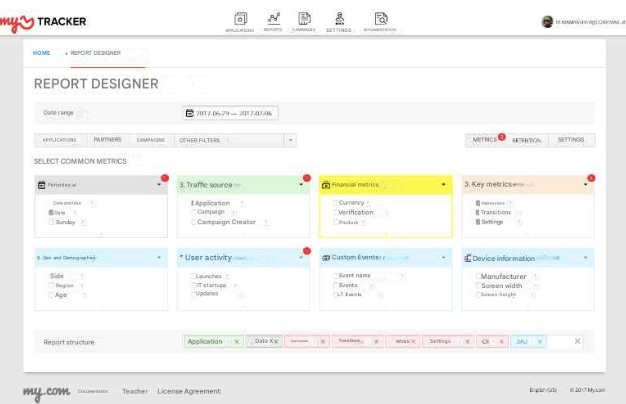Select the Partners filter tab
The image size is (626, 404).
[107, 140]
